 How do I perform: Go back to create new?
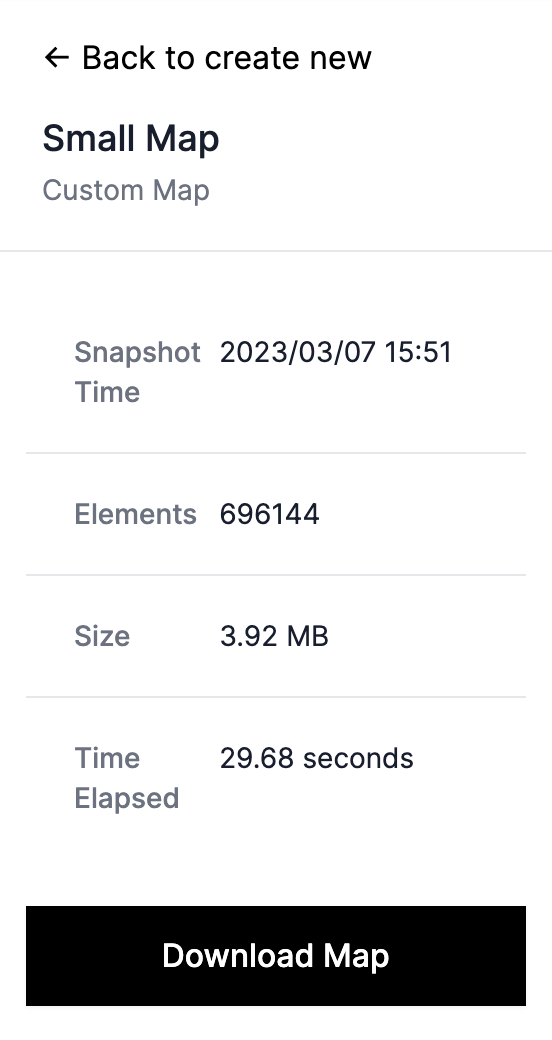tap(207, 58)
